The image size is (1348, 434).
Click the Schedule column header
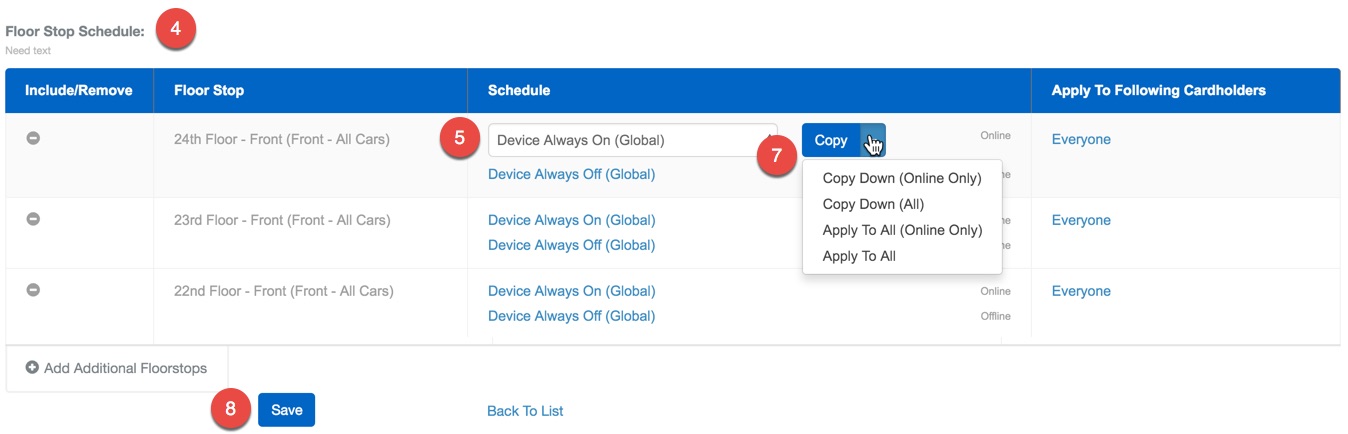[518, 90]
